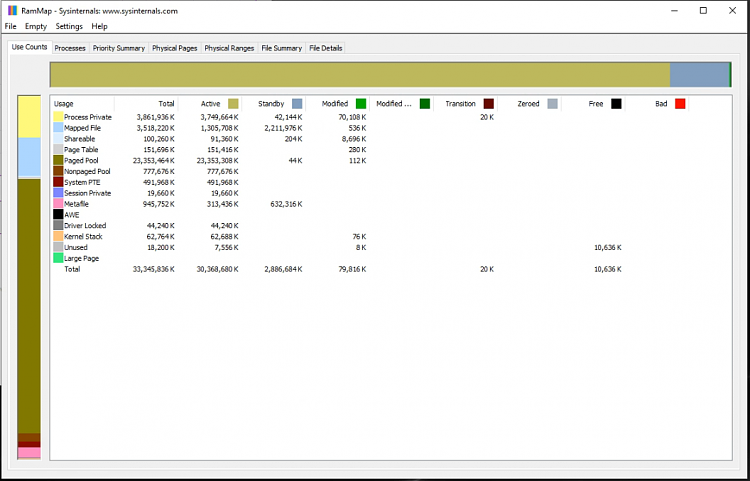
Task: Click the RamMap application icon in title bar
Action: coord(11,10)
